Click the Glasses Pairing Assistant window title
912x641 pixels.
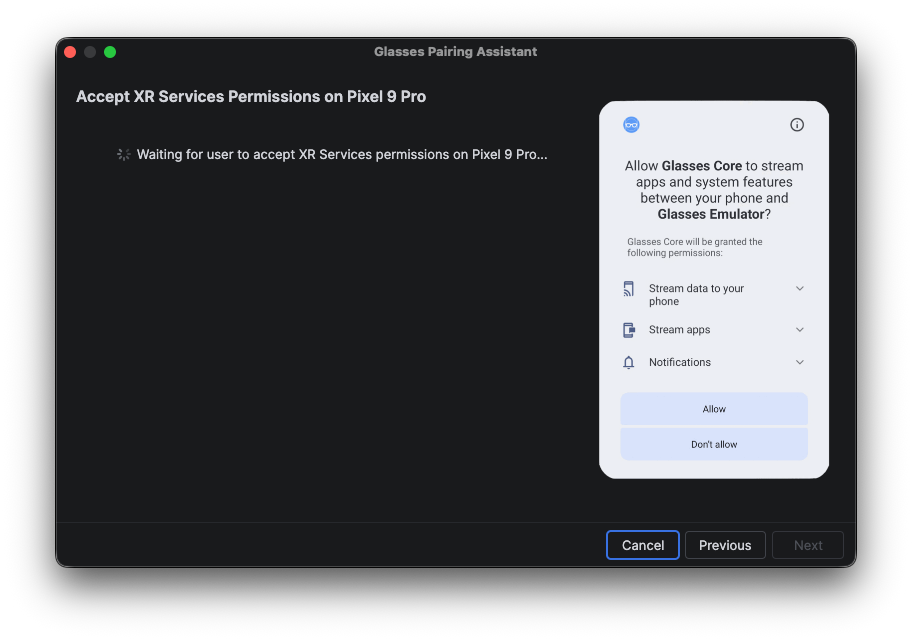pos(455,52)
